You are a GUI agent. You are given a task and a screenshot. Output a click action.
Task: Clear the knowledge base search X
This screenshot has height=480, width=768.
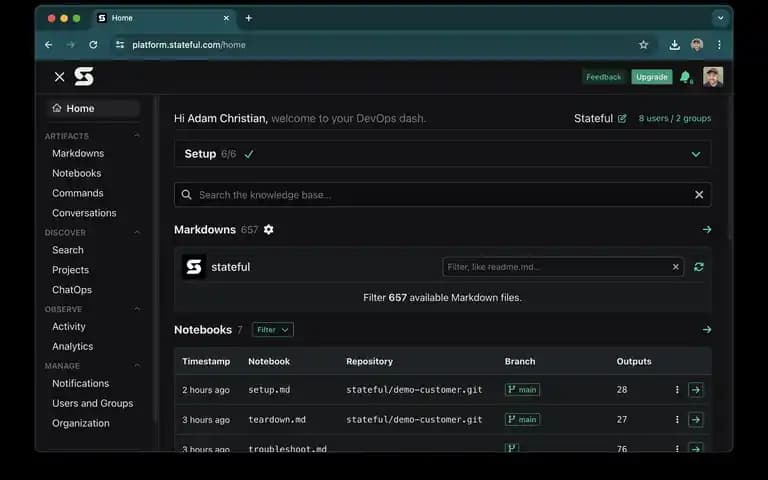699,194
